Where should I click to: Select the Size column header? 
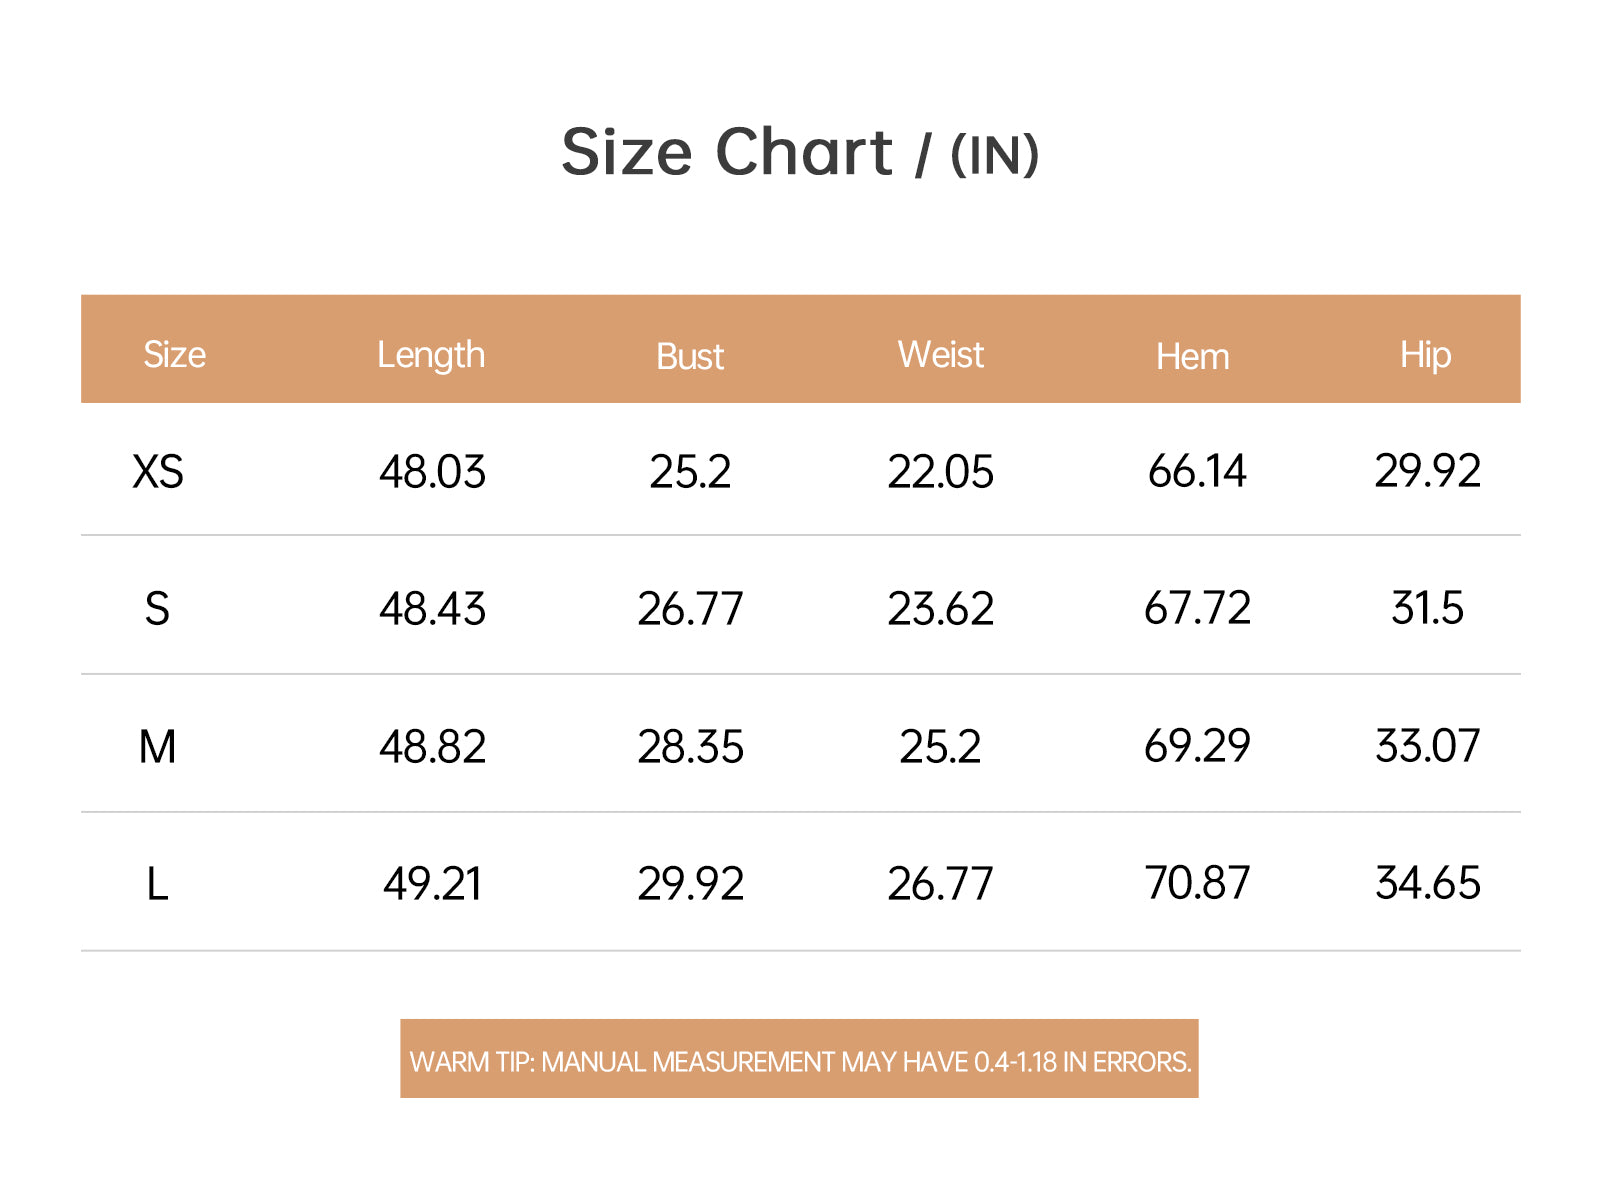click(174, 354)
